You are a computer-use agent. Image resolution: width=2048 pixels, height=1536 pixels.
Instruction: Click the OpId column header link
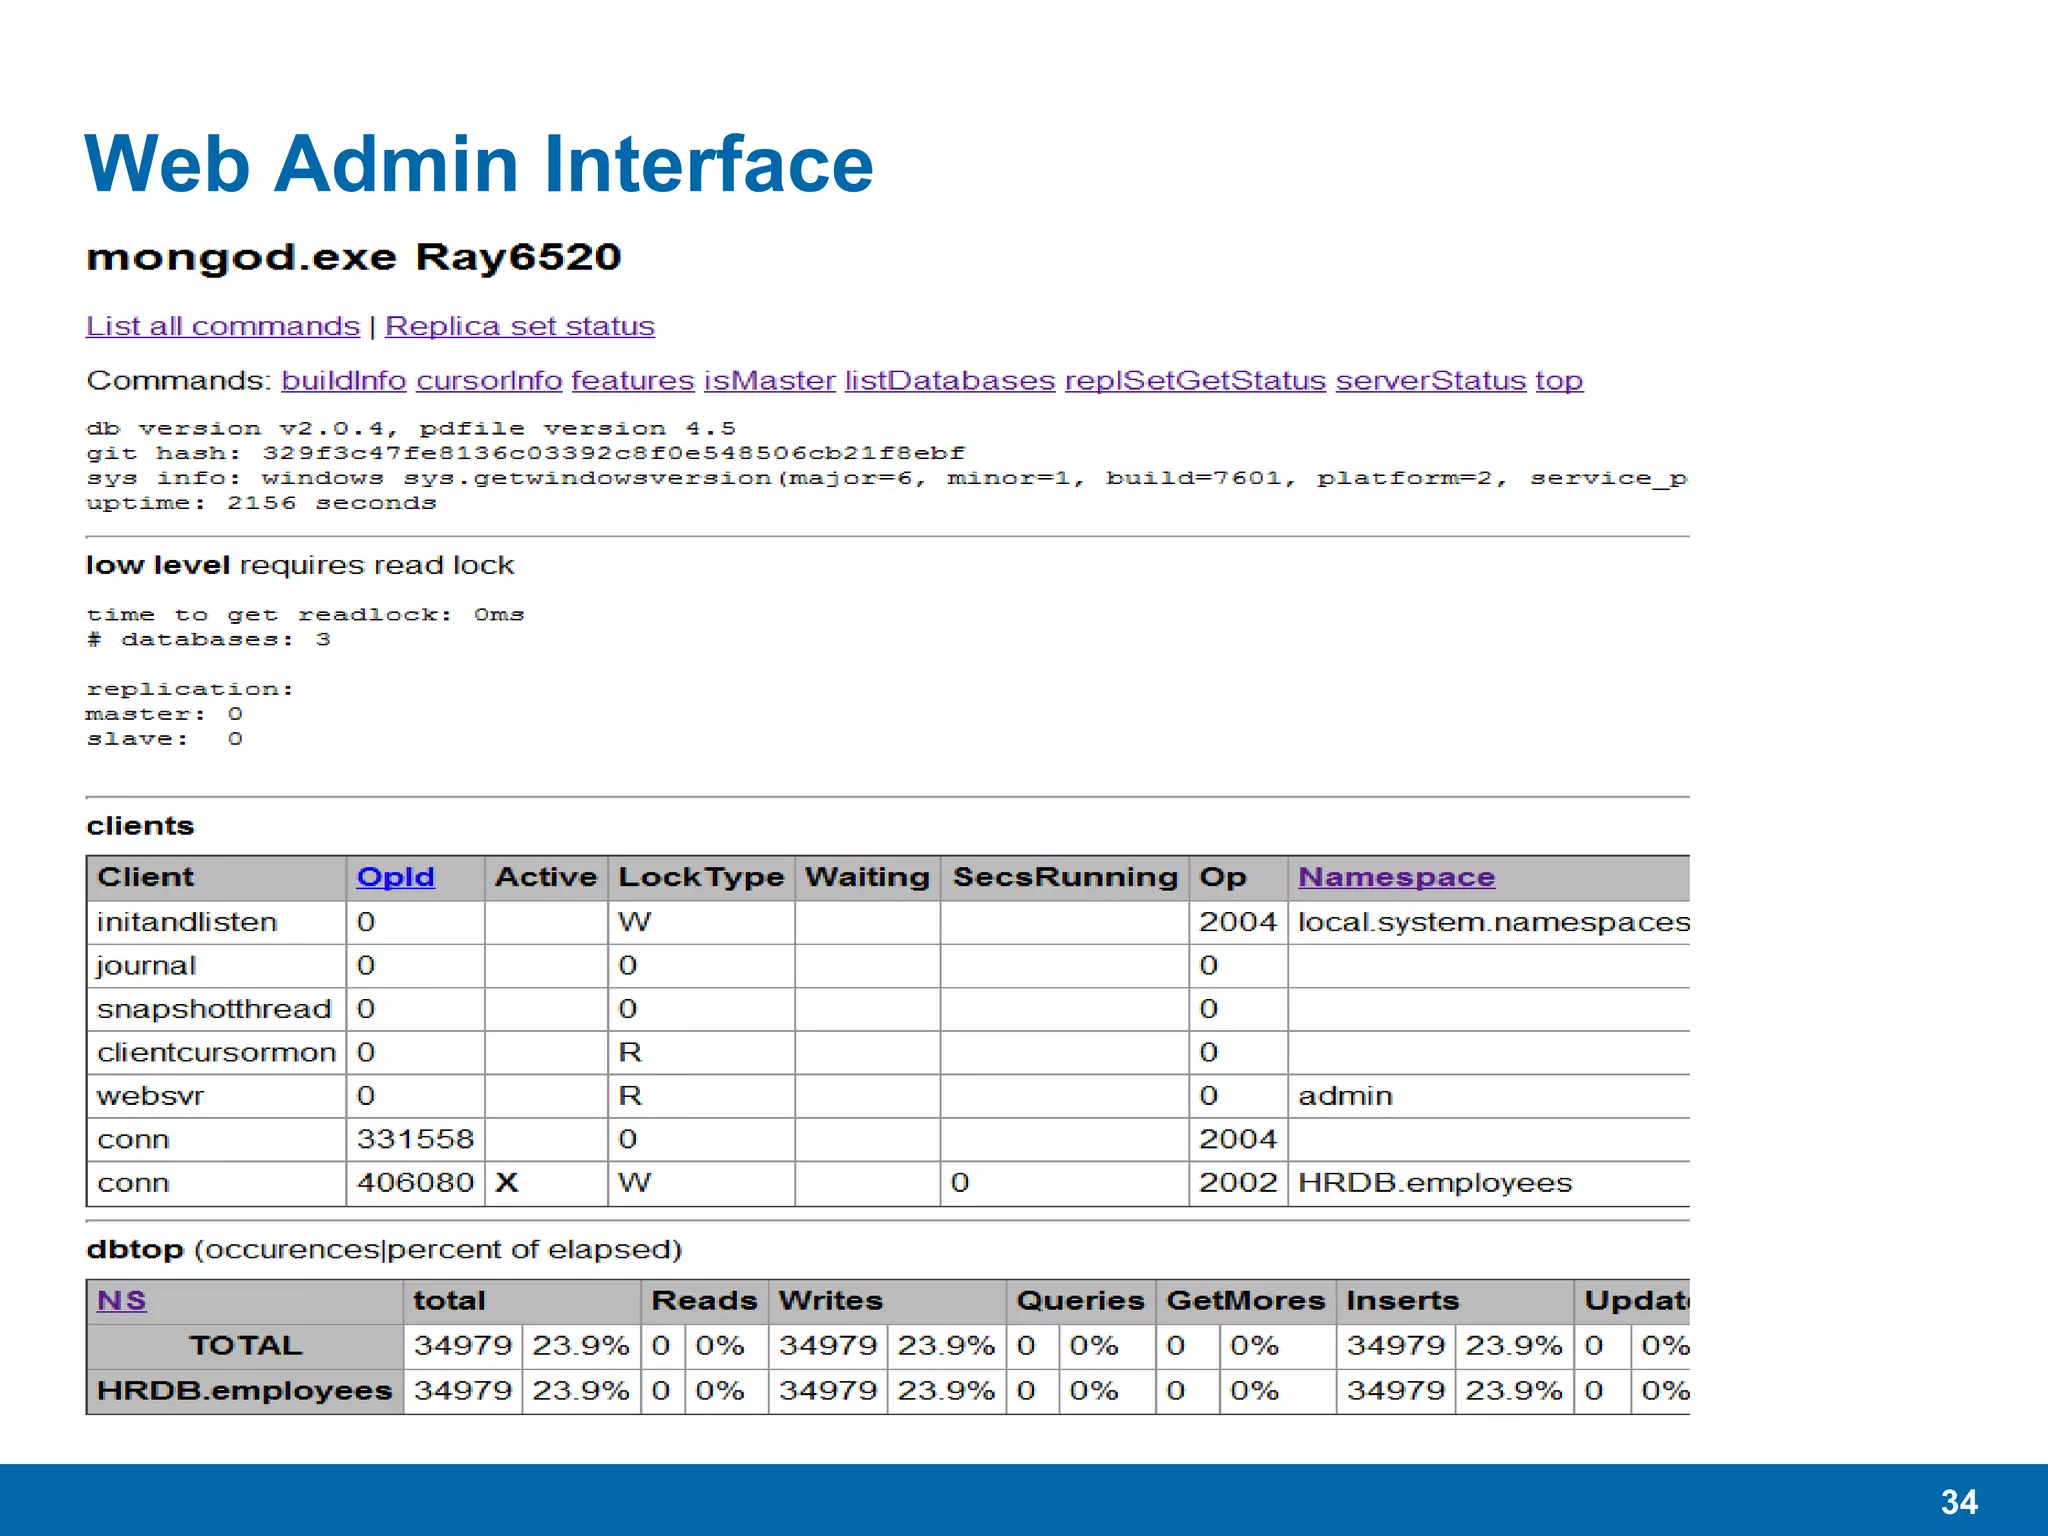tap(395, 877)
